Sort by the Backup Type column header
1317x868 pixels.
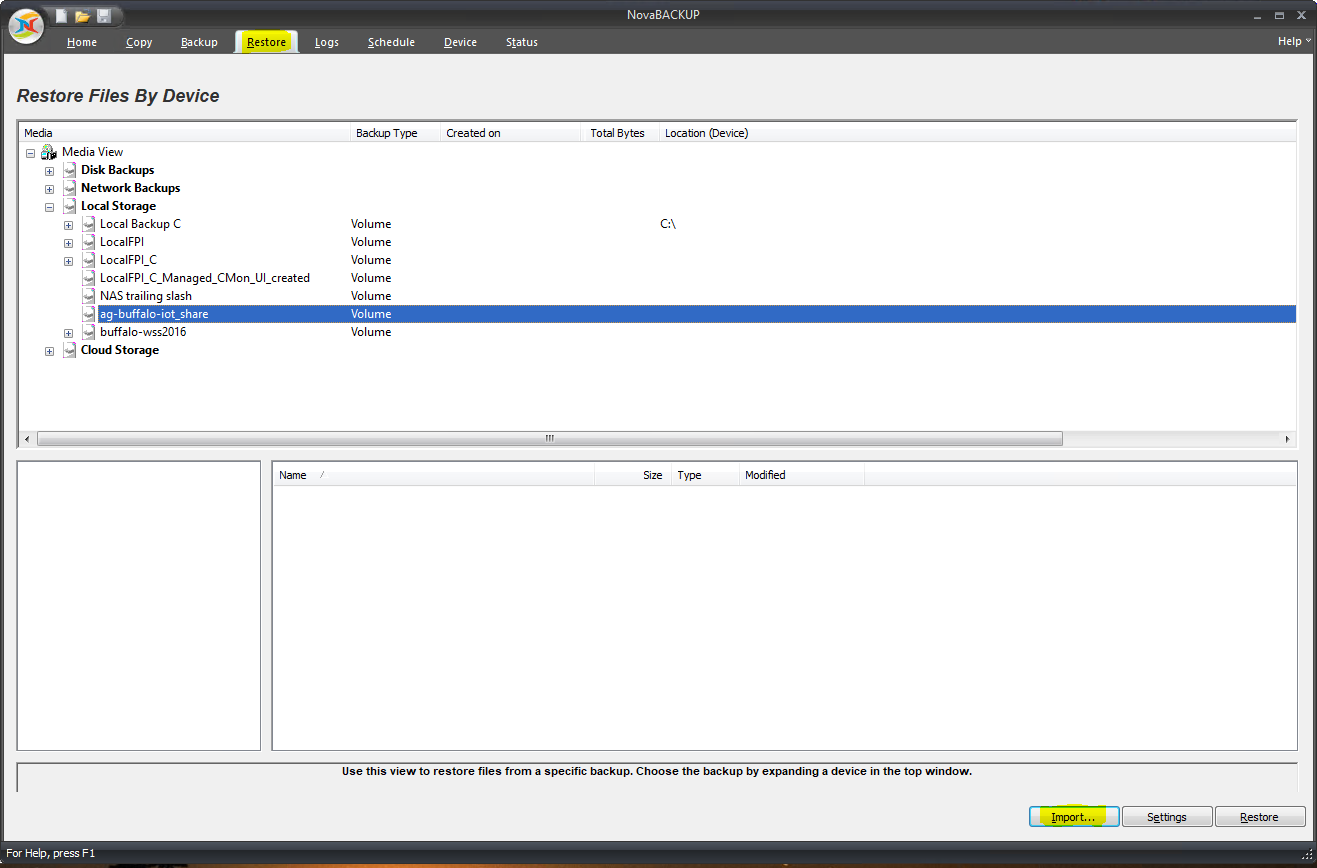tap(396, 133)
